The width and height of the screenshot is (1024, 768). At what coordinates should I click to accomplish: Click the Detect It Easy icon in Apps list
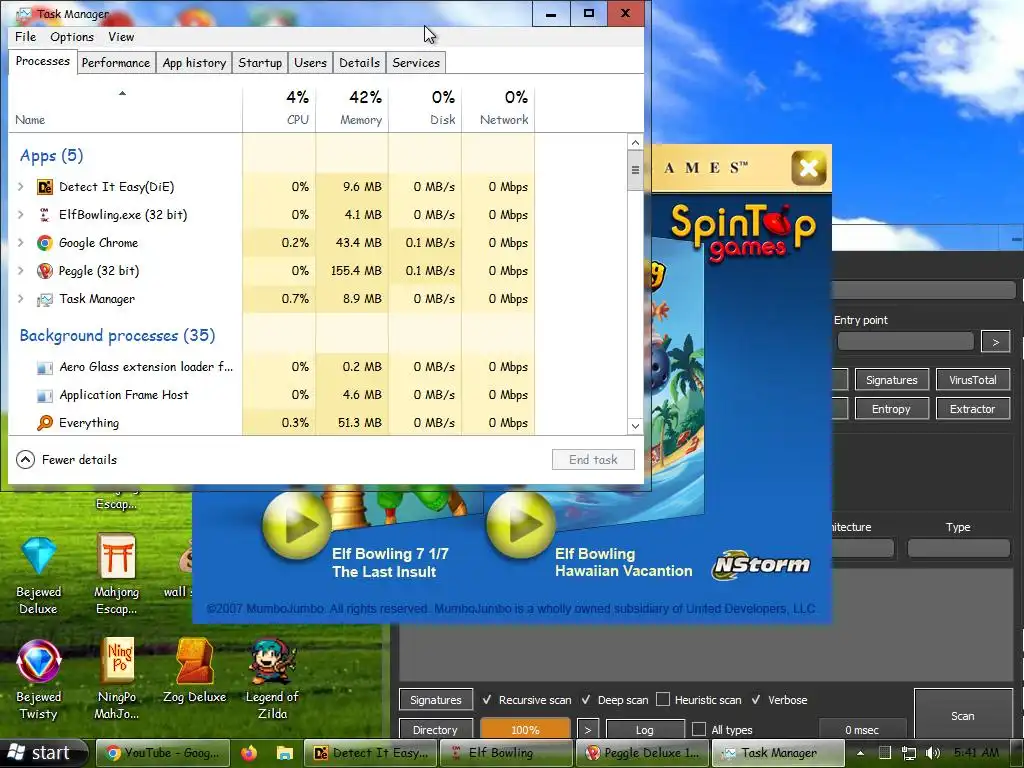pyautogui.click(x=44, y=187)
